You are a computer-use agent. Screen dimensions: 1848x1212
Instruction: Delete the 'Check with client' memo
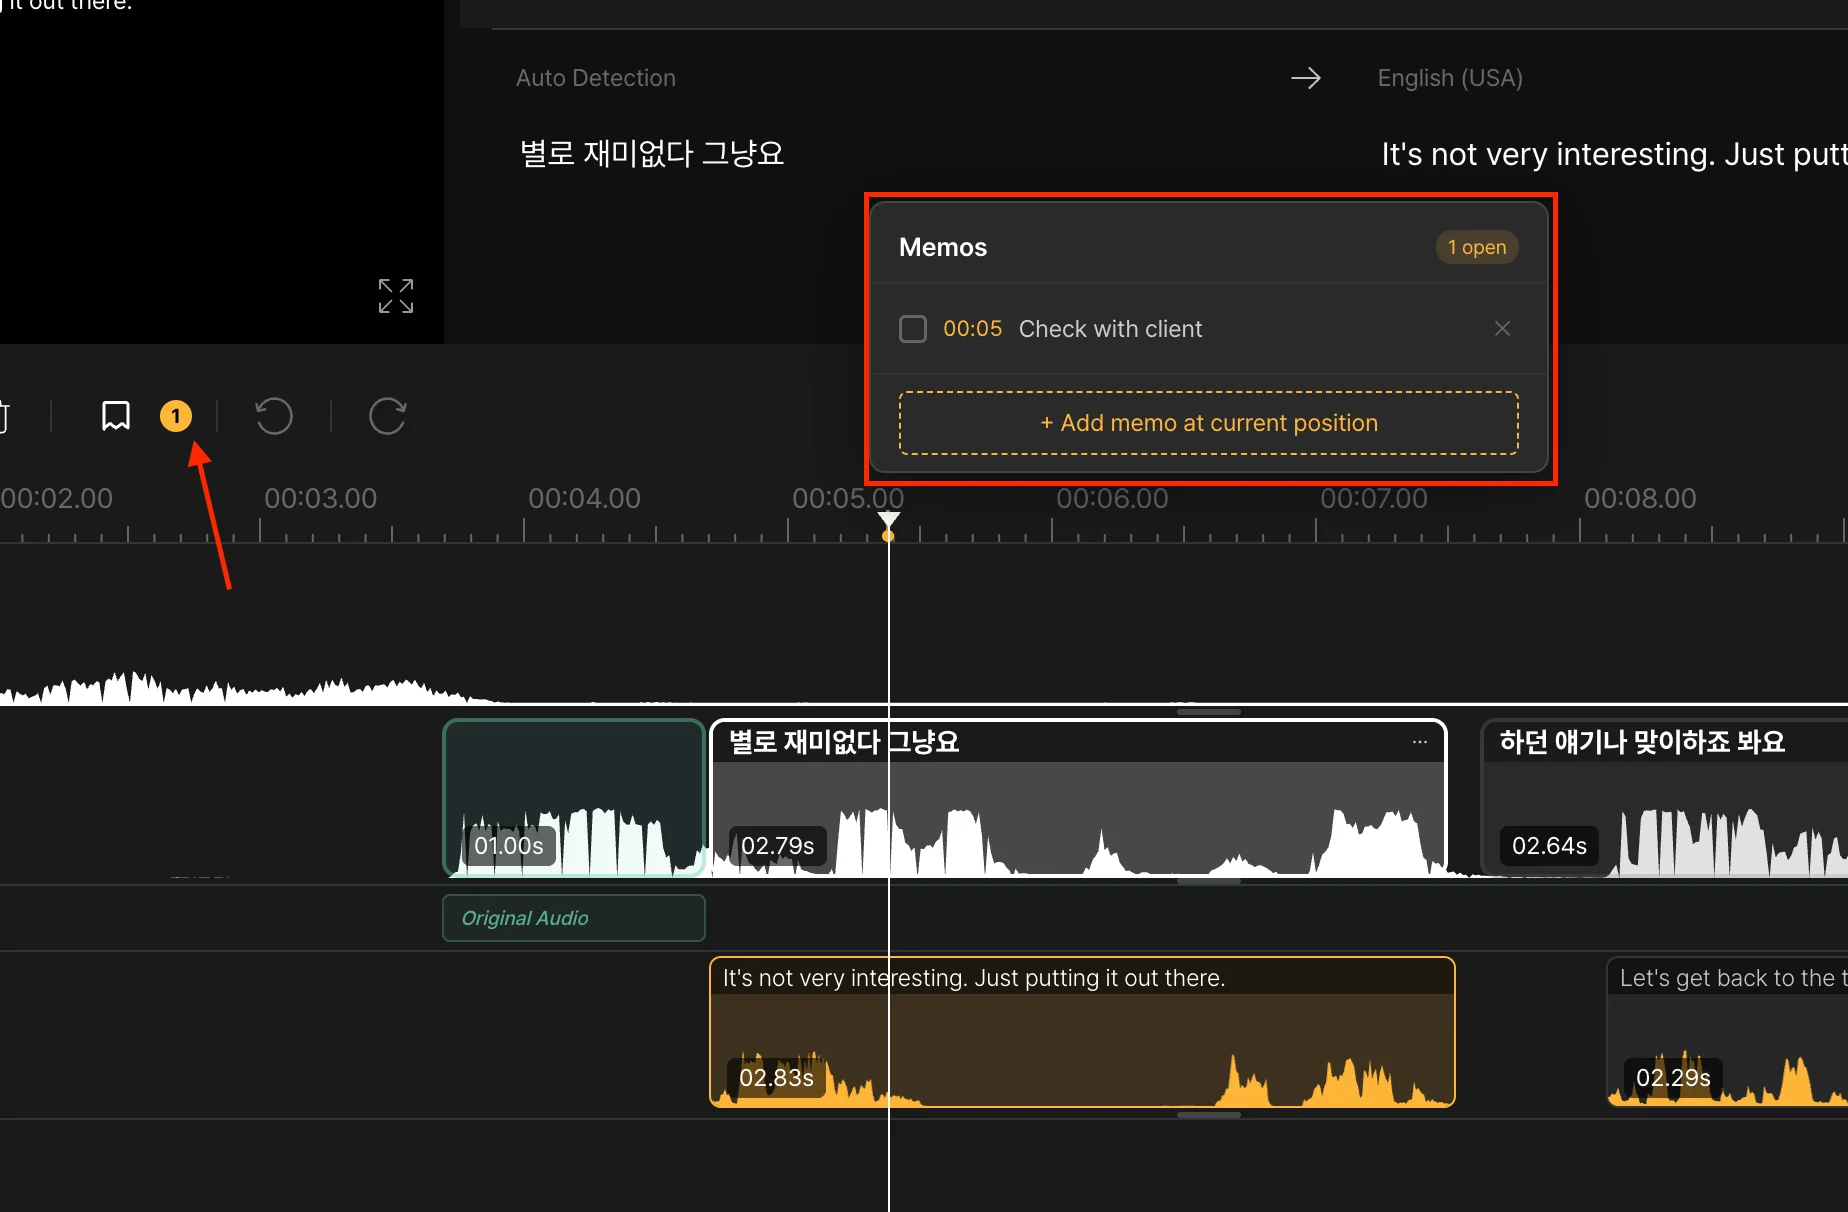[x=1502, y=329]
